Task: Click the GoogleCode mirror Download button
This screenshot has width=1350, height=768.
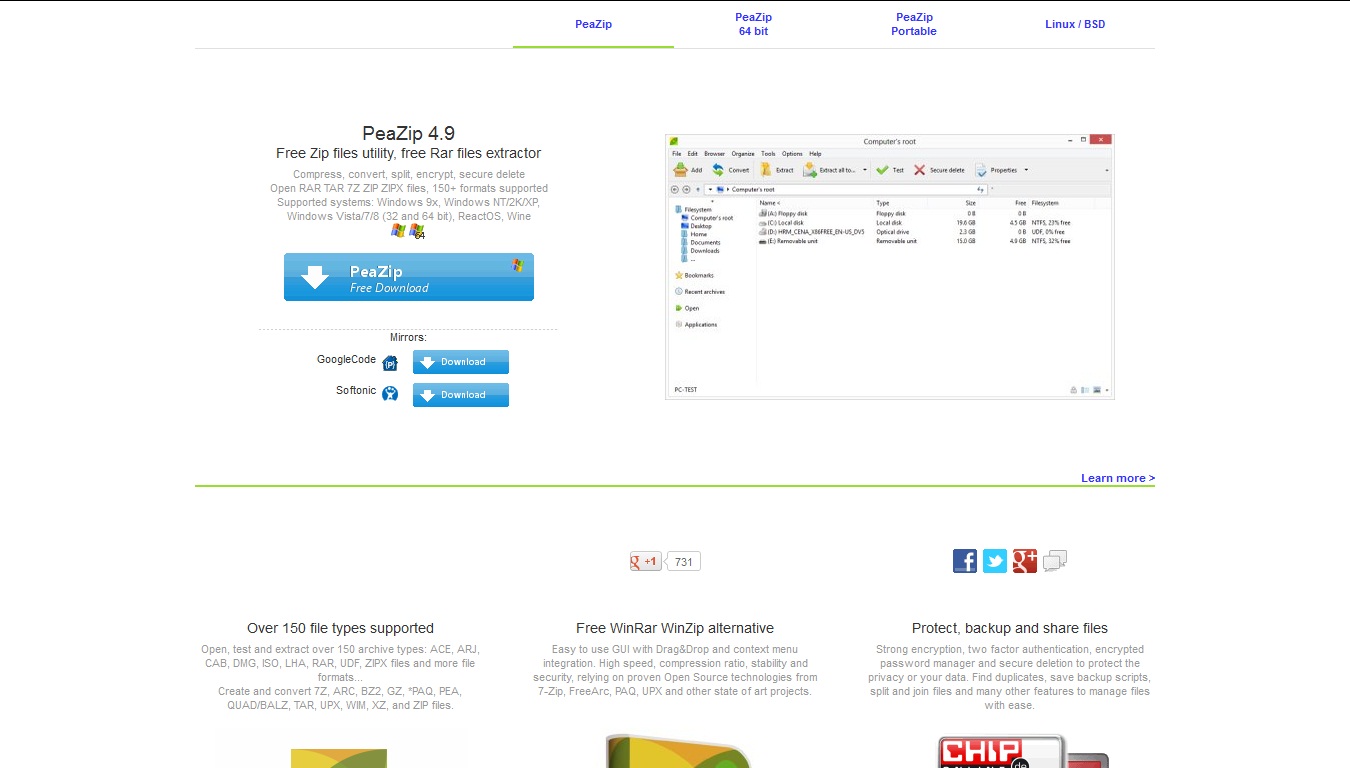Action: tap(460, 362)
